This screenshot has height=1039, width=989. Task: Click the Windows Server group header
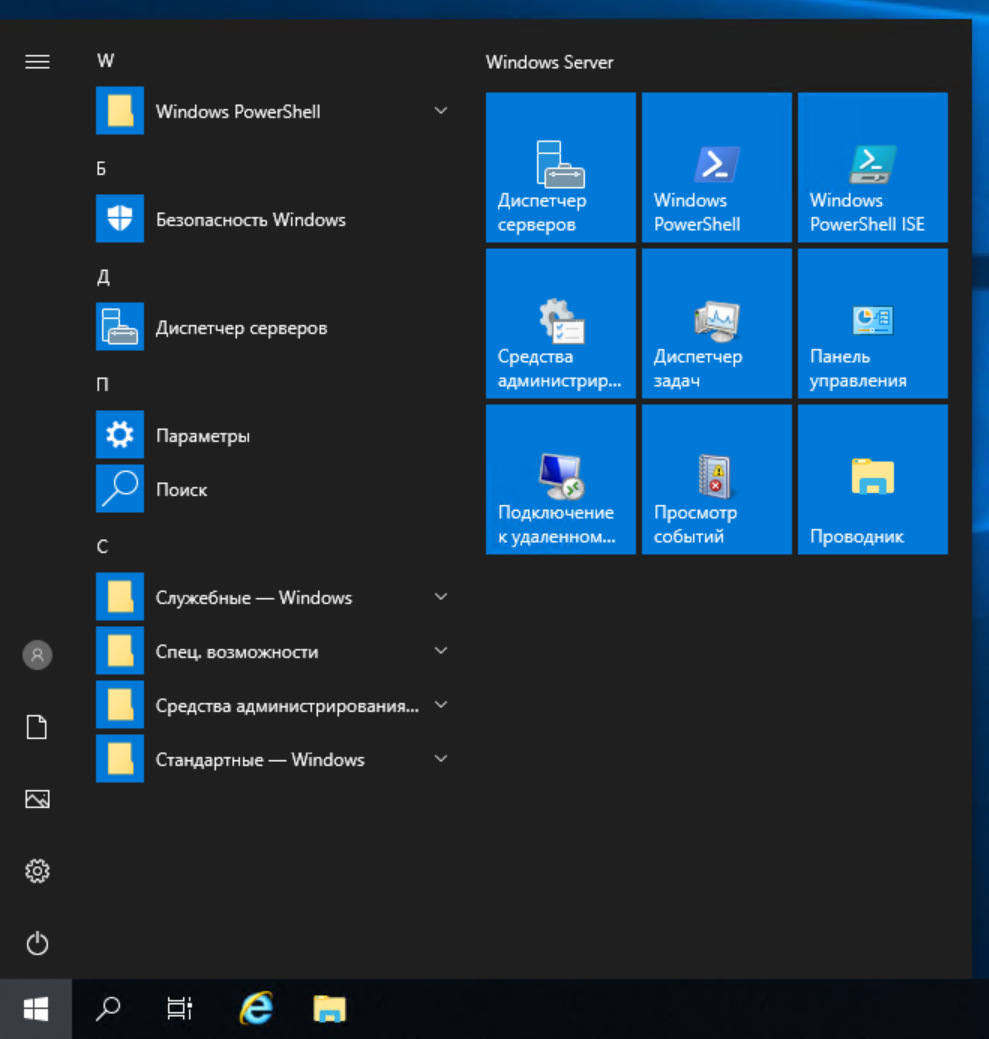pyautogui.click(x=549, y=62)
